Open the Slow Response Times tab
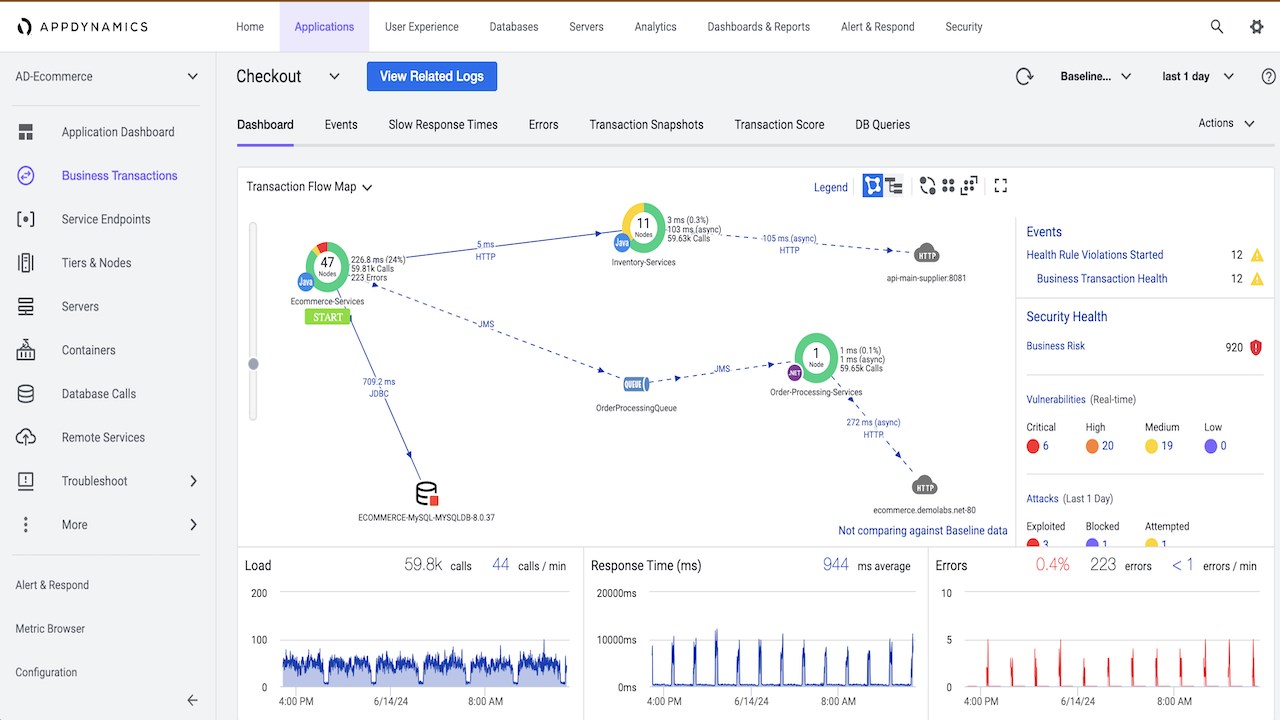Viewport: 1280px width, 720px height. [x=443, y=125]
